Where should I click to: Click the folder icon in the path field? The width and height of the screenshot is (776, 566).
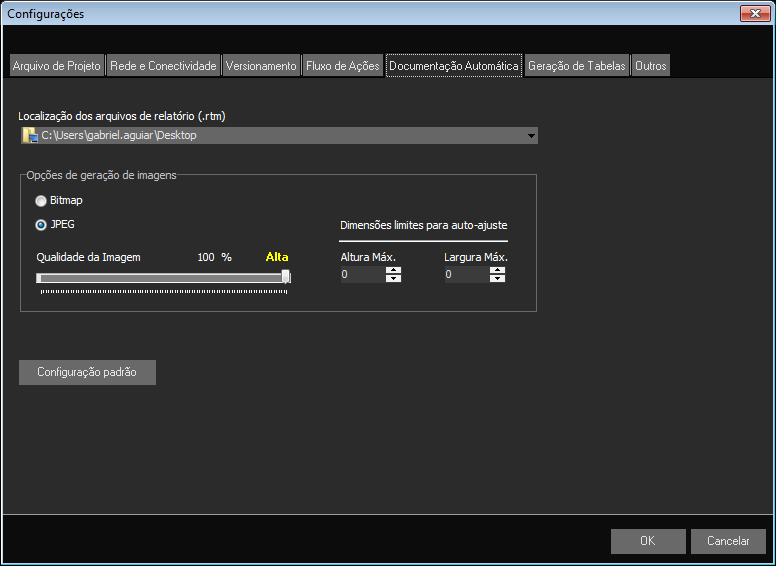[x=29, y=135]
